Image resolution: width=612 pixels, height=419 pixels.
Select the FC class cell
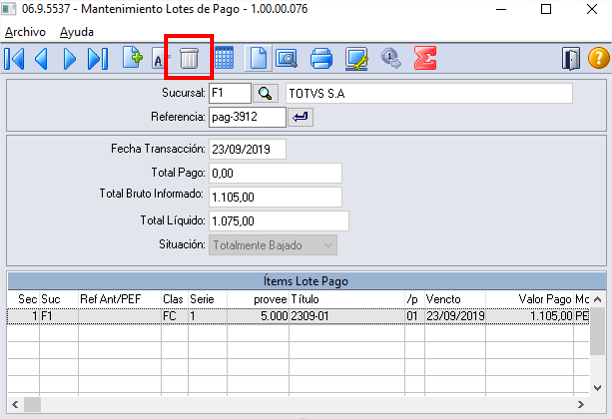[175, 316]
